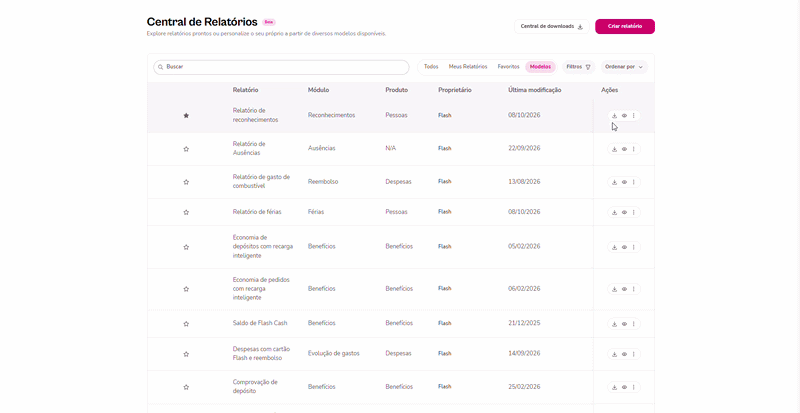Viewport: 800px width, 413px height.
Task: Download the Relatório de reconhecimentos report
Action: point(614,116)
